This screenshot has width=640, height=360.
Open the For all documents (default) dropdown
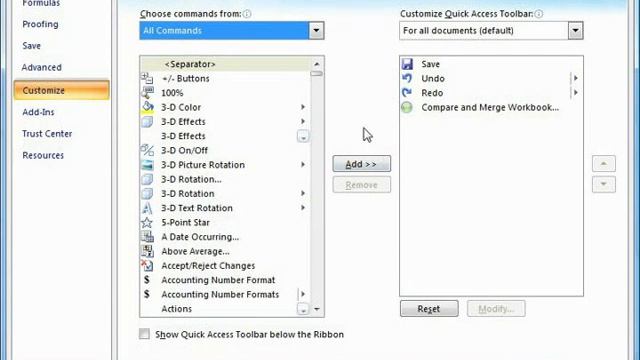pyautogui.click(x=575, y=31)
